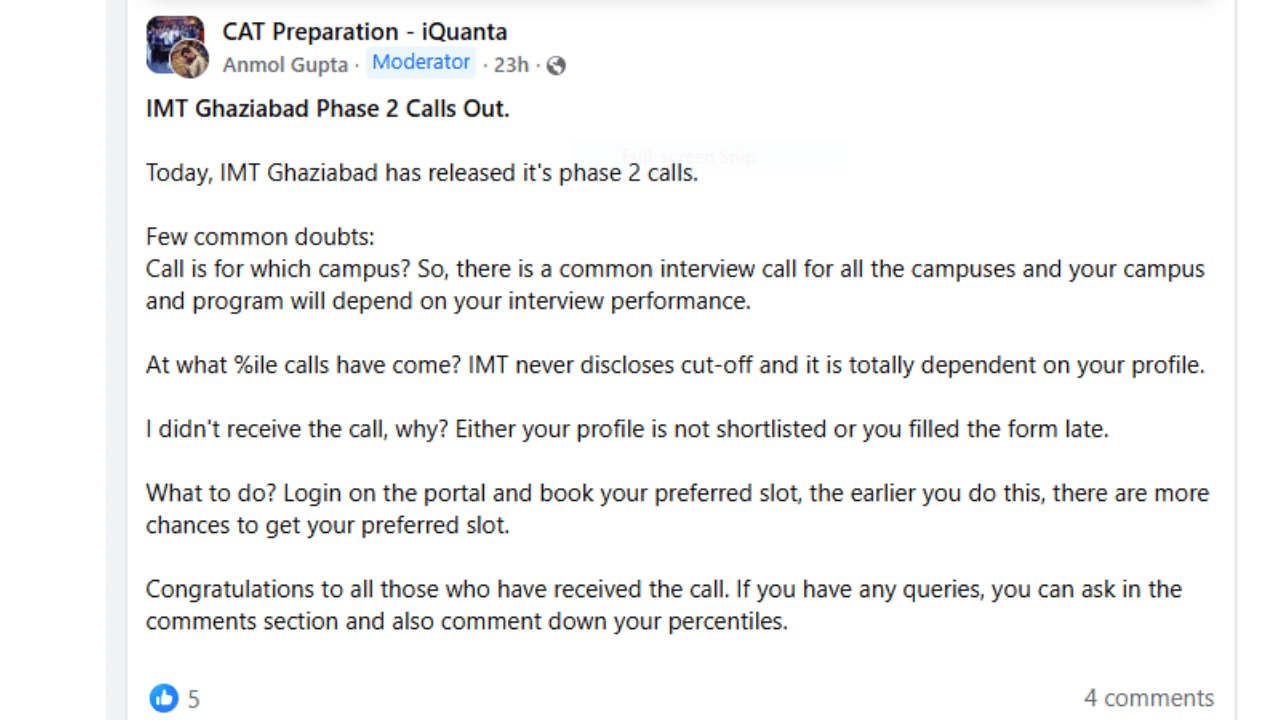The height and width of the screenshot is (720, 1280).
Task: Click the Moderator badge
Action: coord(421,63)
